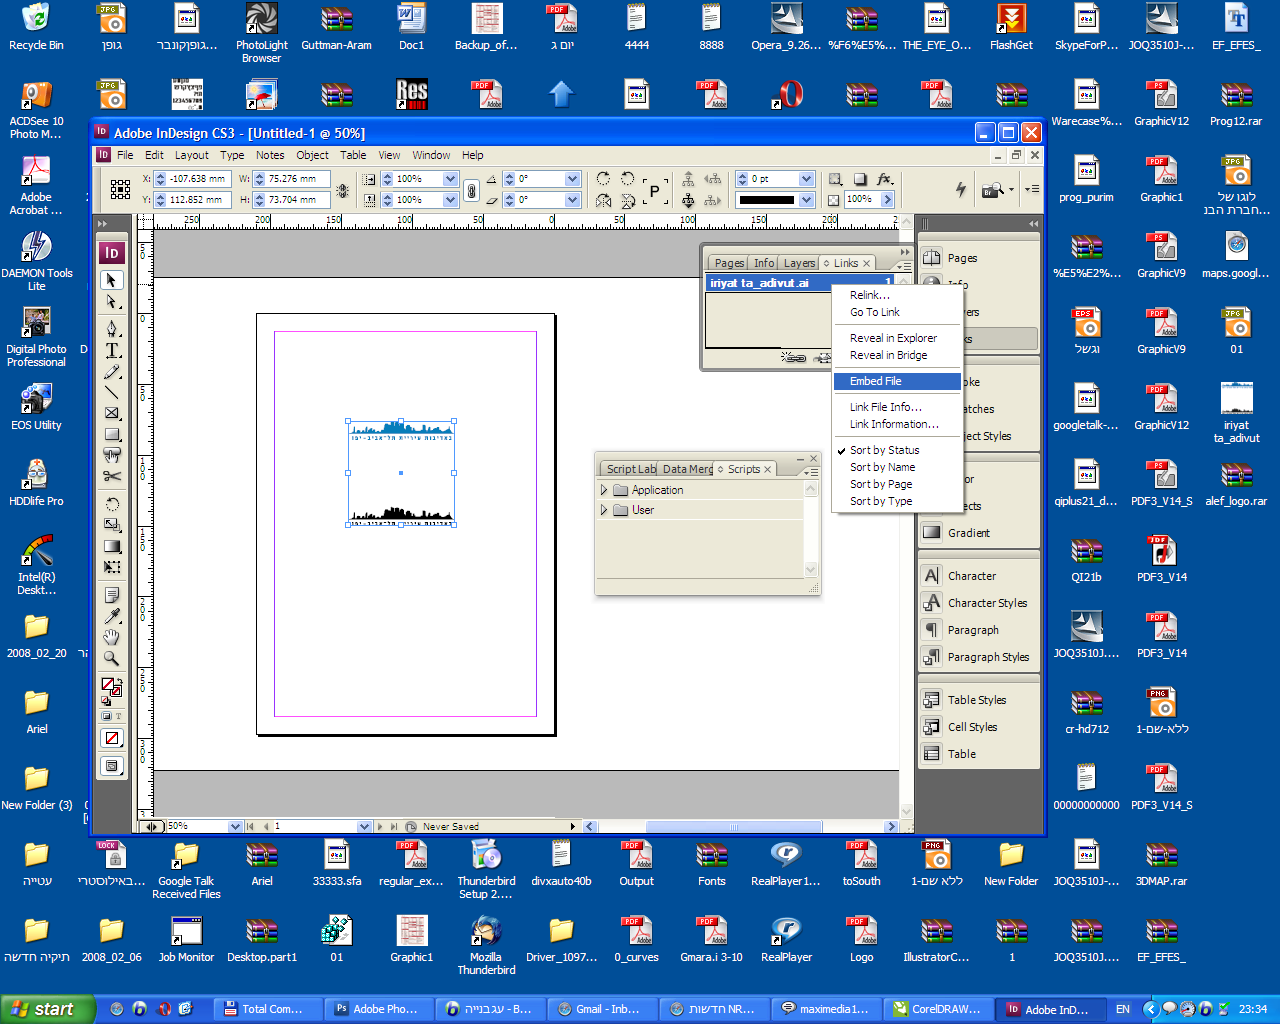Image resolution: width=1280 pixels, height=1024 pixels.
Task: Choose the reference point locator grid
Action: [120, 189]
